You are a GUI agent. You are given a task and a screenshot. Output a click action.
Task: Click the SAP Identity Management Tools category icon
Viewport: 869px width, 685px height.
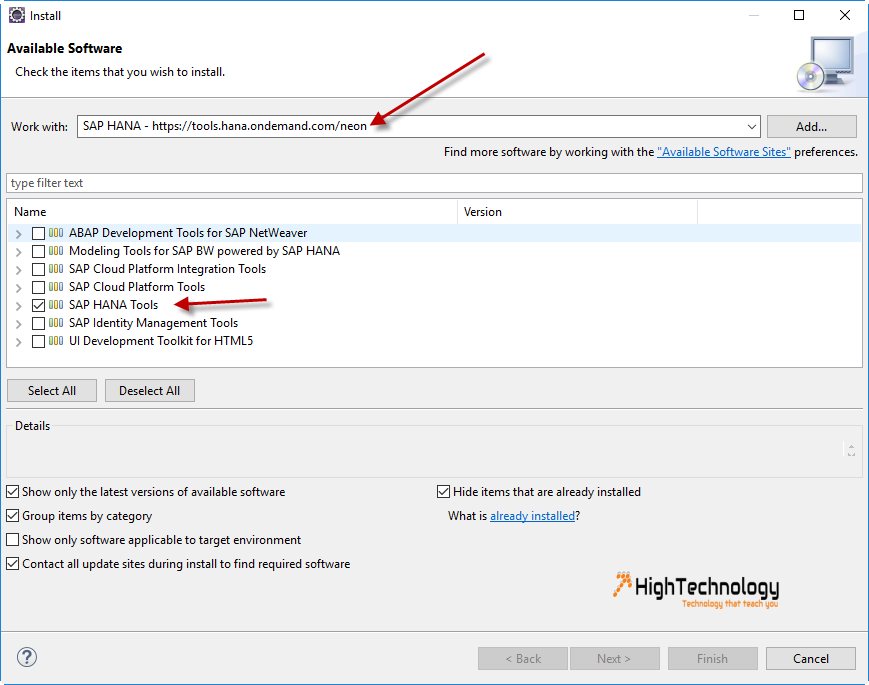pyautogui.click(x=56, y=323)
